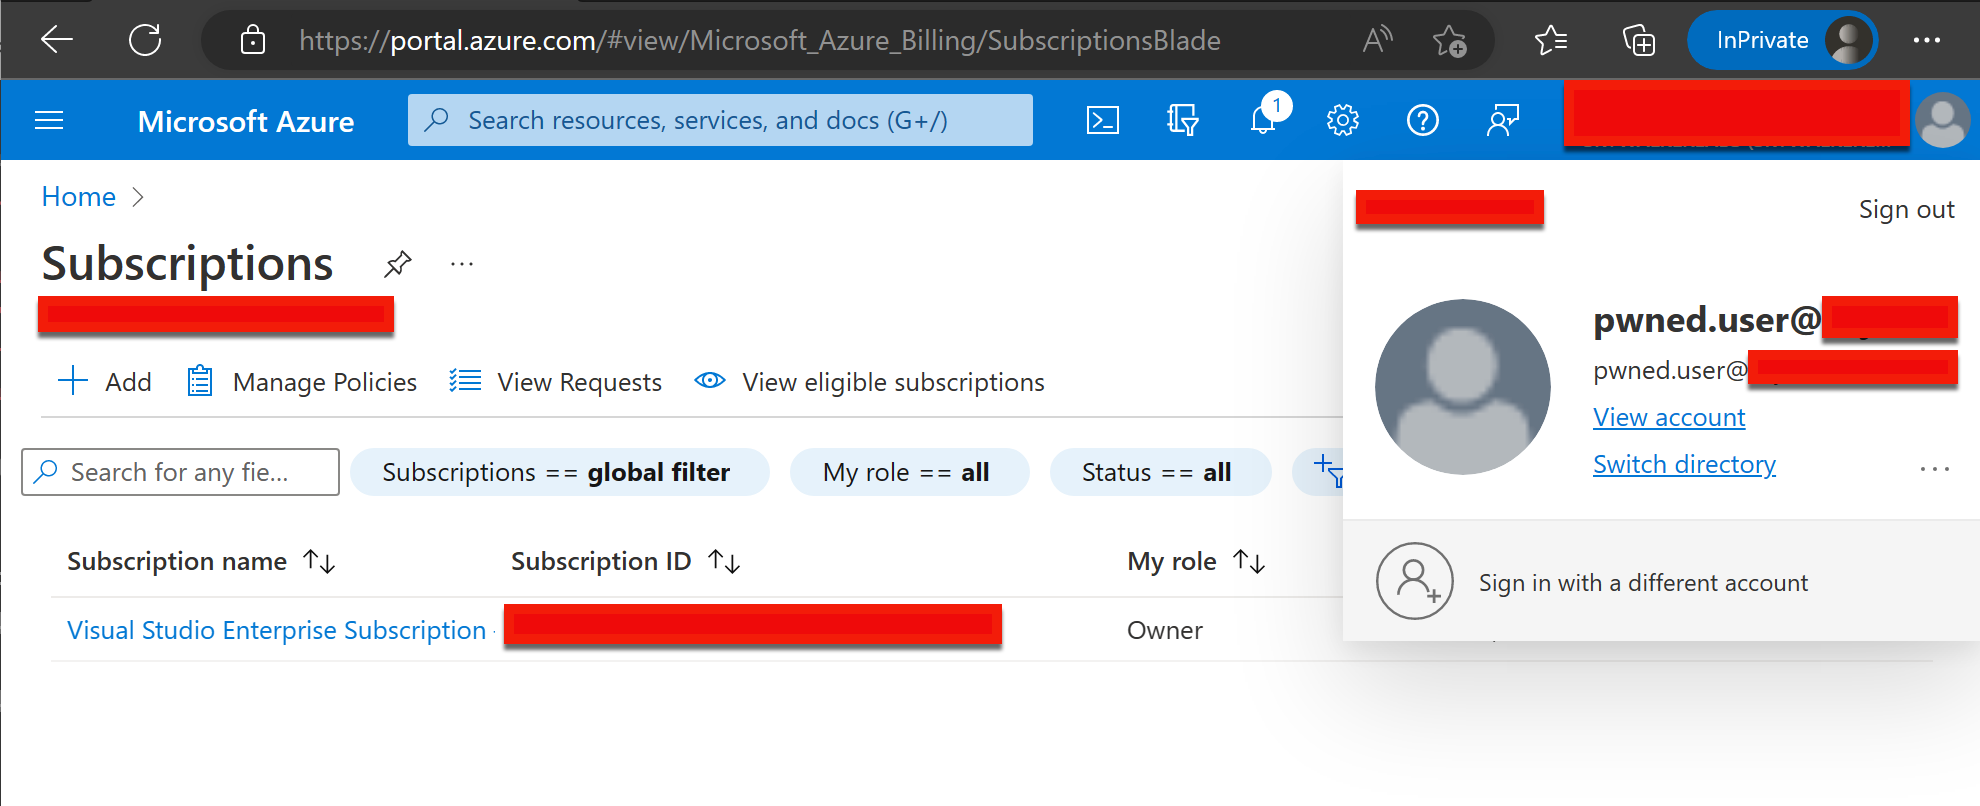Open the Directories and subscriptions filter
This screenshot has height=806, width=1980.
(1182, 121)
